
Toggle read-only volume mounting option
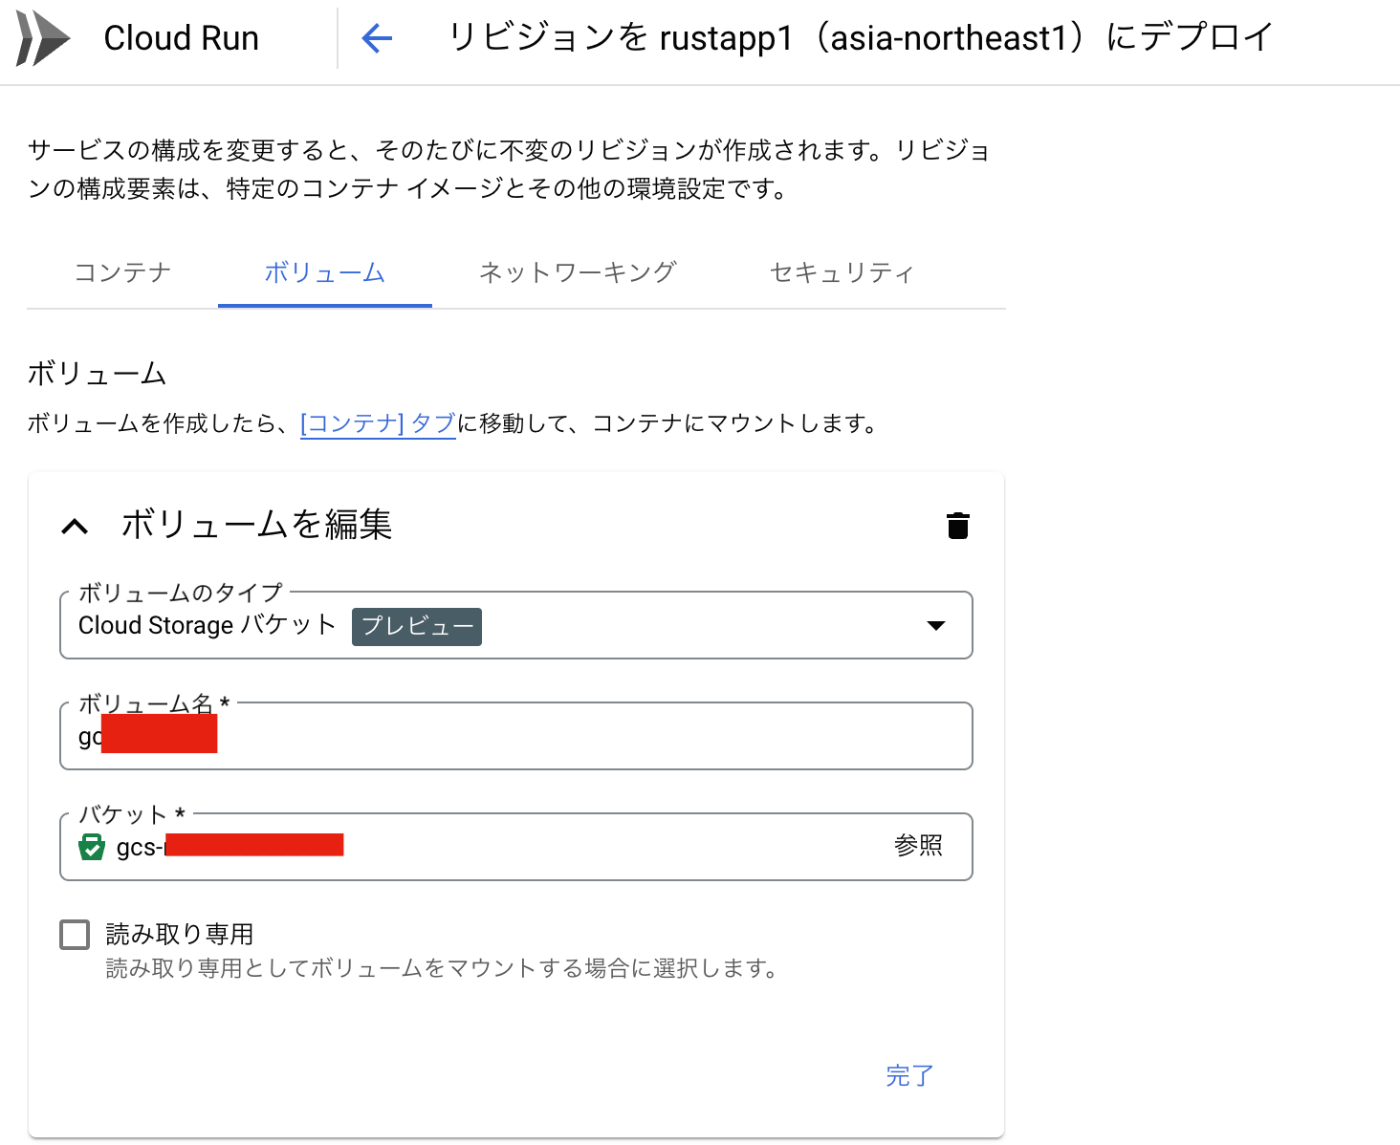point(74,933)
